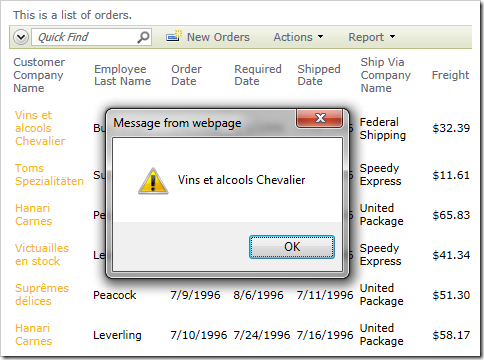This screenshot has height=360, width=484.
Task: Sort by the Ship Via Company Name header
Action: 386,75
